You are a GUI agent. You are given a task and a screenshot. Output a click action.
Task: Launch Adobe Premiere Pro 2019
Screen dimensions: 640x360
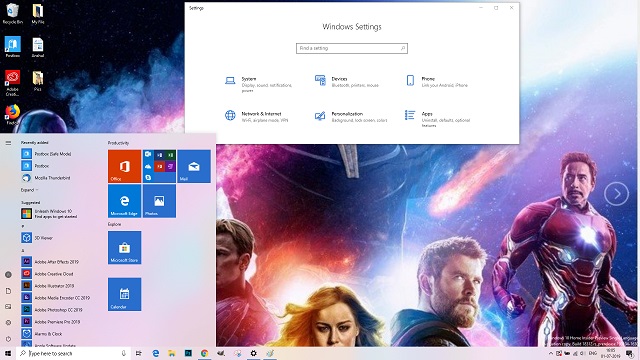(50, 322)
